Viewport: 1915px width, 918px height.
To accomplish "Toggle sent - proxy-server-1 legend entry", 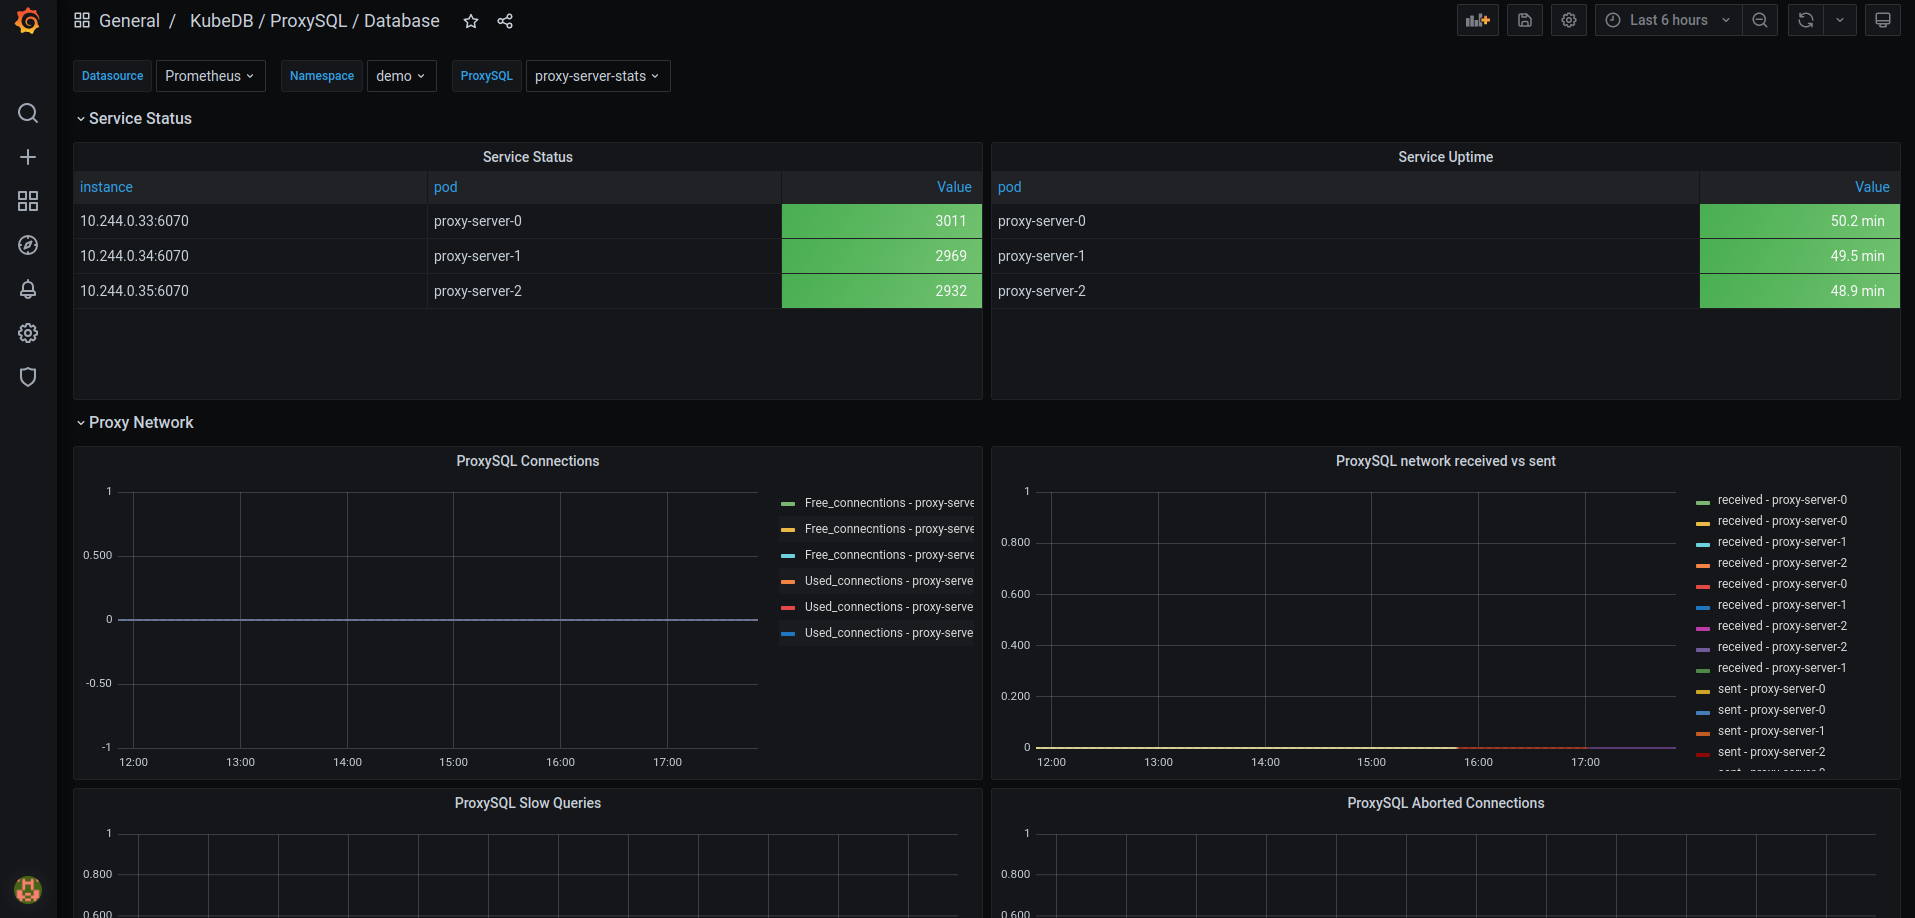I will pyautogui.click(x=1771, y=731).
